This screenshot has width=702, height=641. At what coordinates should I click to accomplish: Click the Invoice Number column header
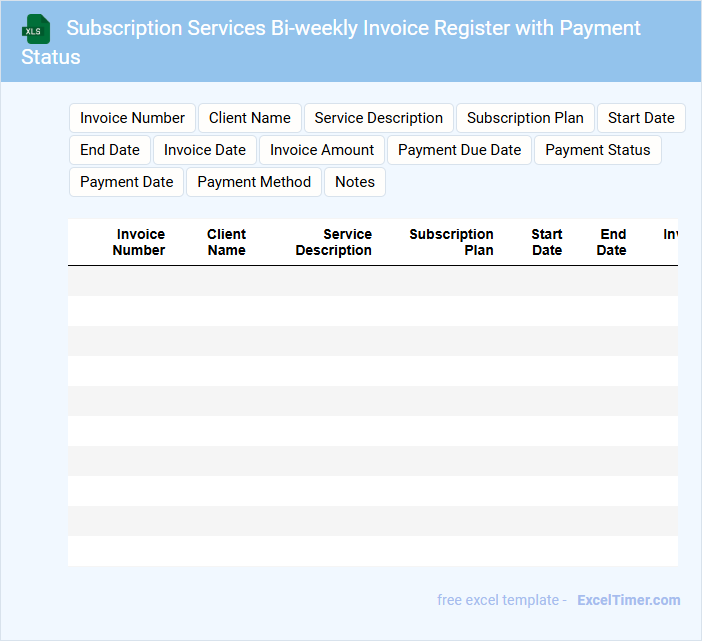(x=140, y=242)
